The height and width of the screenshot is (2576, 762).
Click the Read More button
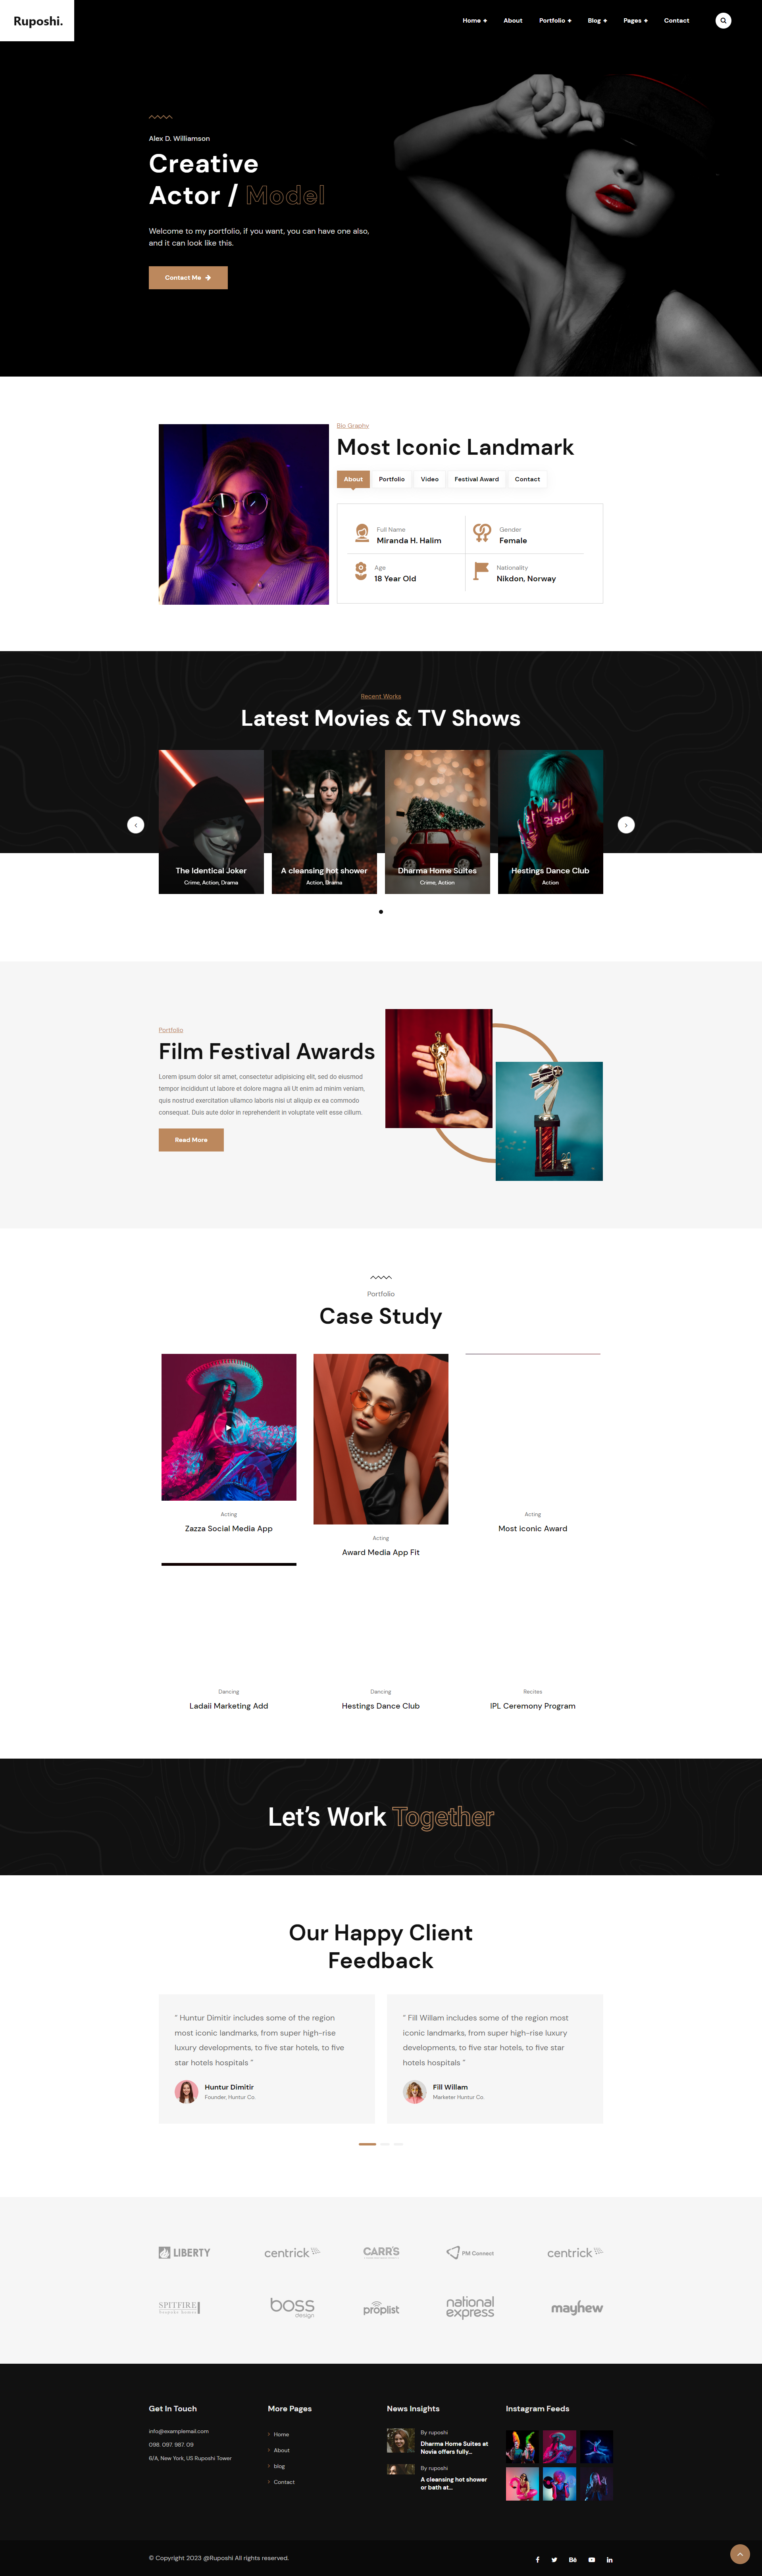(x=191, y=1140)
